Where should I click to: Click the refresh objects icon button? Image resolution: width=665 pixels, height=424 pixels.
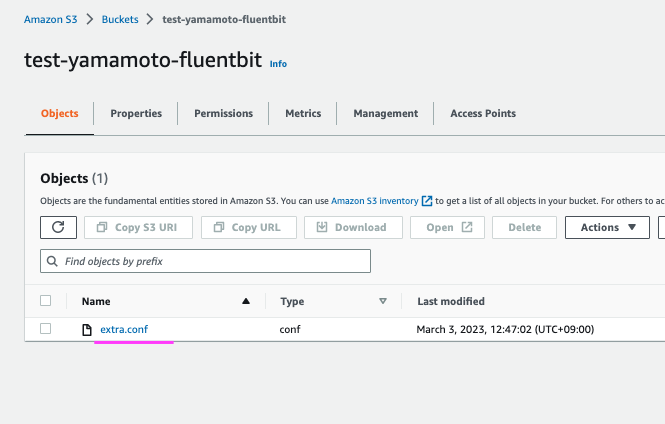[59, 227]
